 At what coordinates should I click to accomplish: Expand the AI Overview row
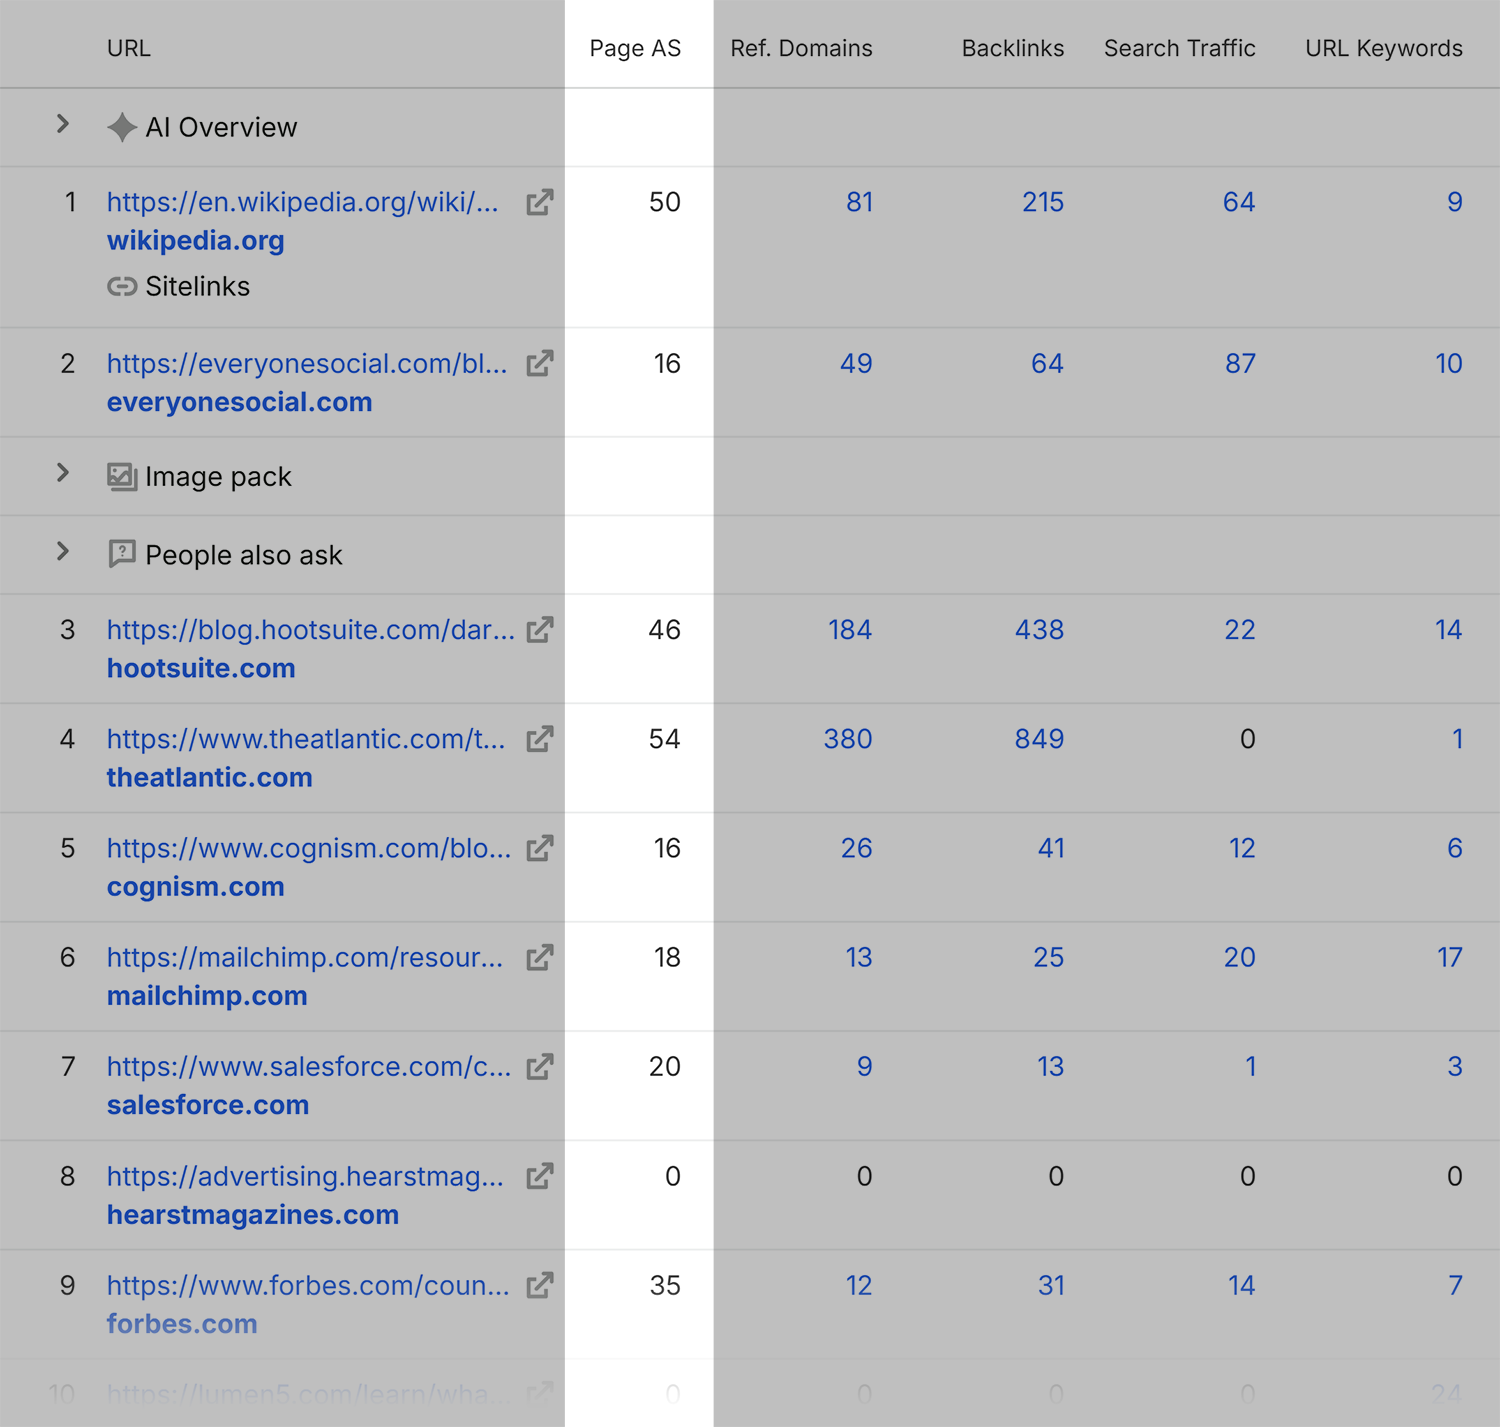[63, 125]
